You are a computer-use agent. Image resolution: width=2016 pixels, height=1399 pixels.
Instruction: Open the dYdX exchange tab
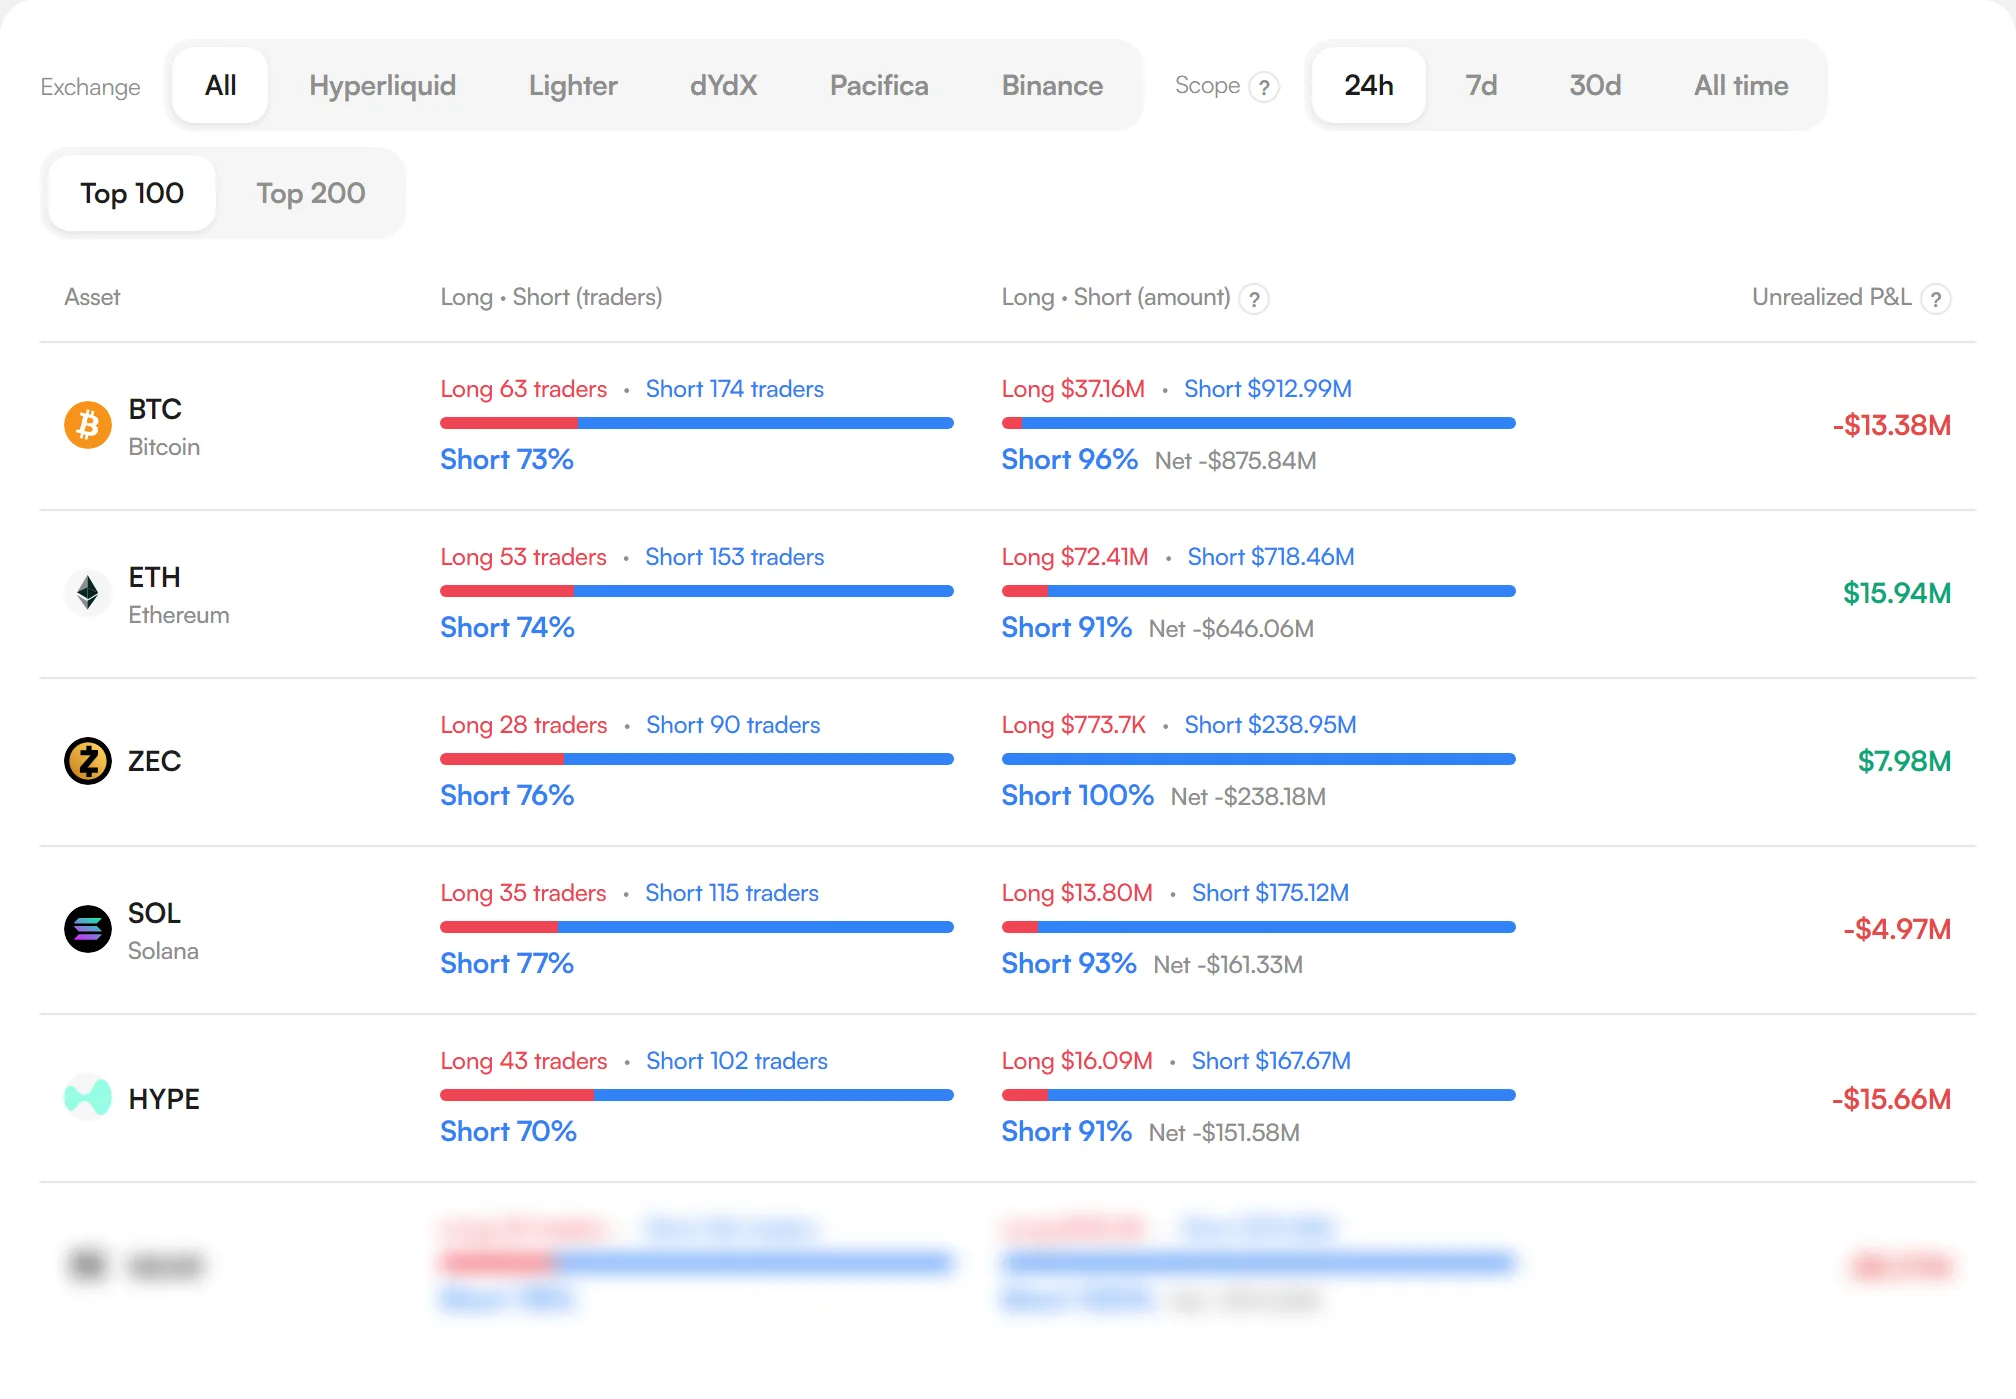click(x=723, y=85)
